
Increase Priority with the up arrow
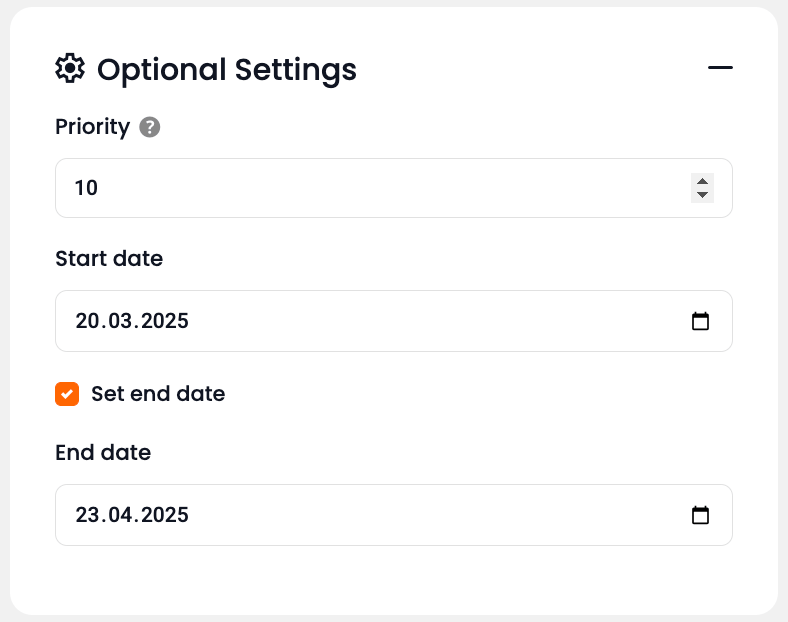[703, 181]
